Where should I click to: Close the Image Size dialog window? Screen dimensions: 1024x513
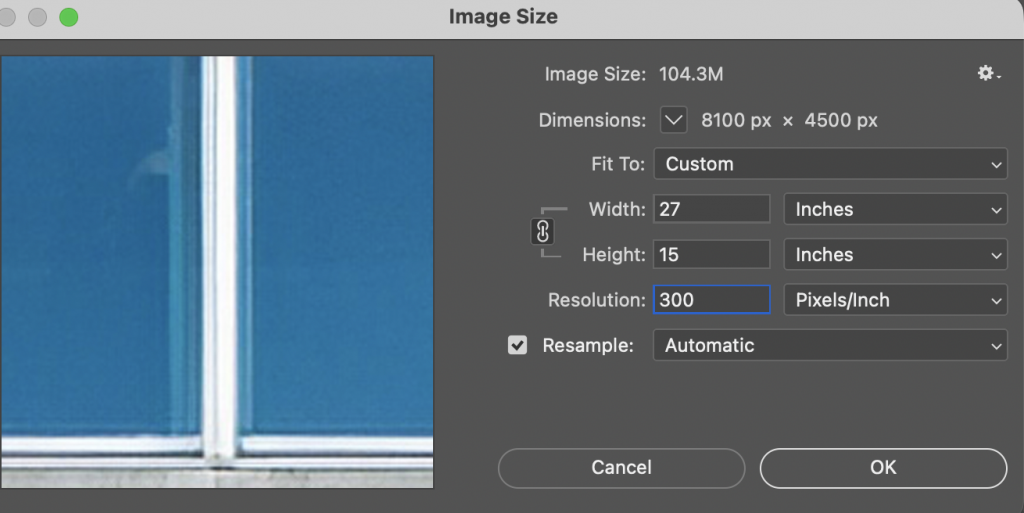coord(8,17)
